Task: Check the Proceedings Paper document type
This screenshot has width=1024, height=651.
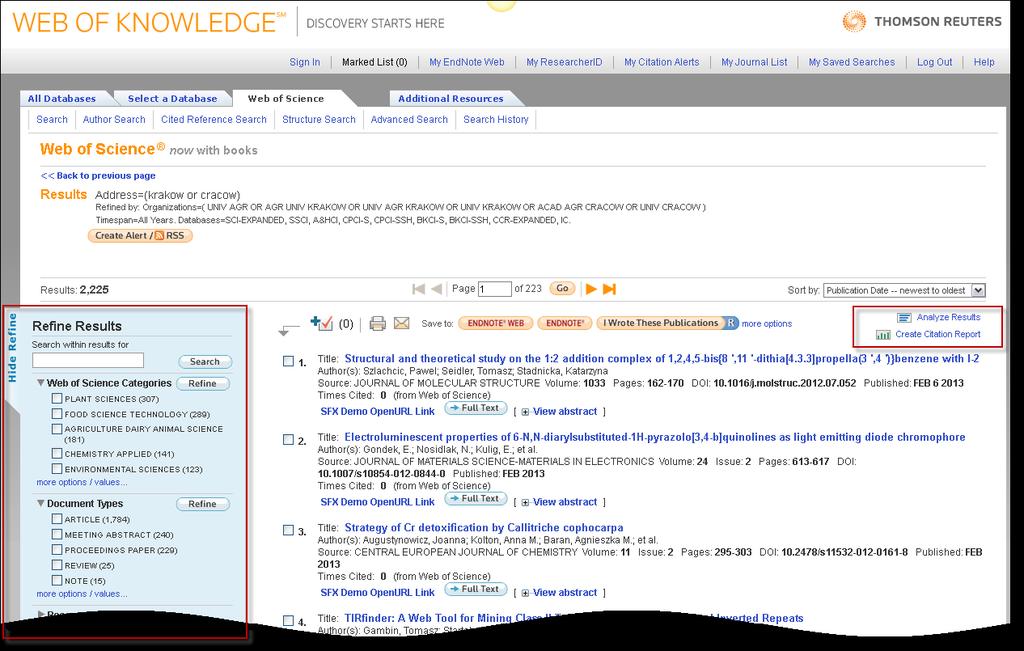Action: [57, 550]
